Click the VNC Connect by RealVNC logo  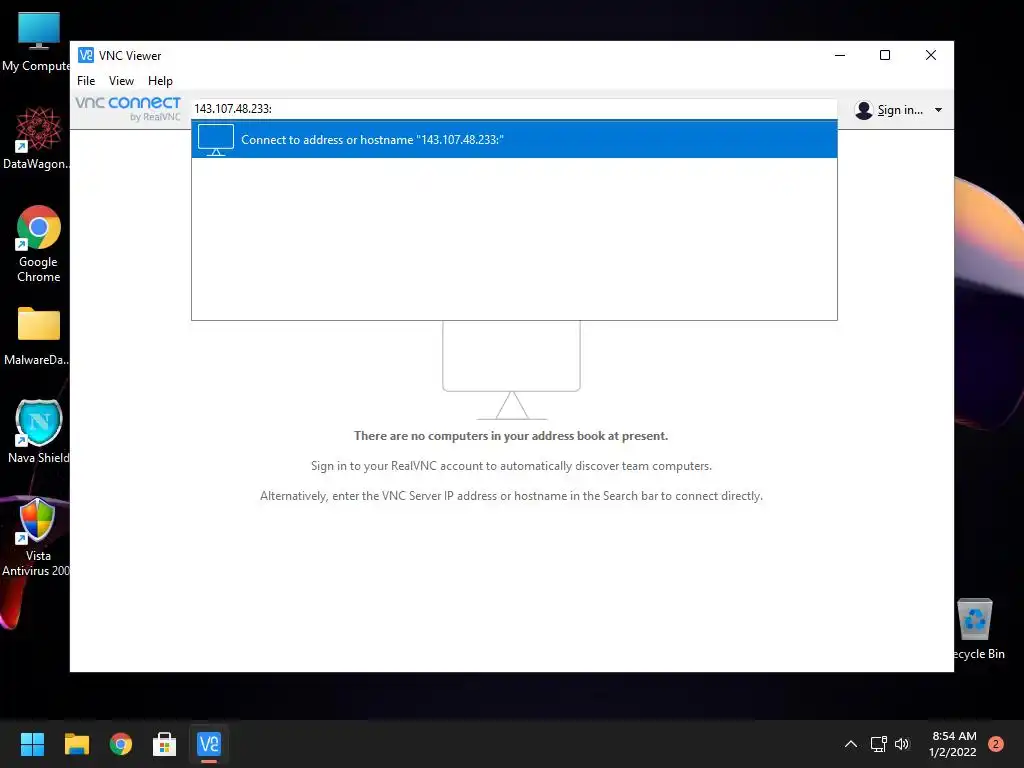point(128,108)
